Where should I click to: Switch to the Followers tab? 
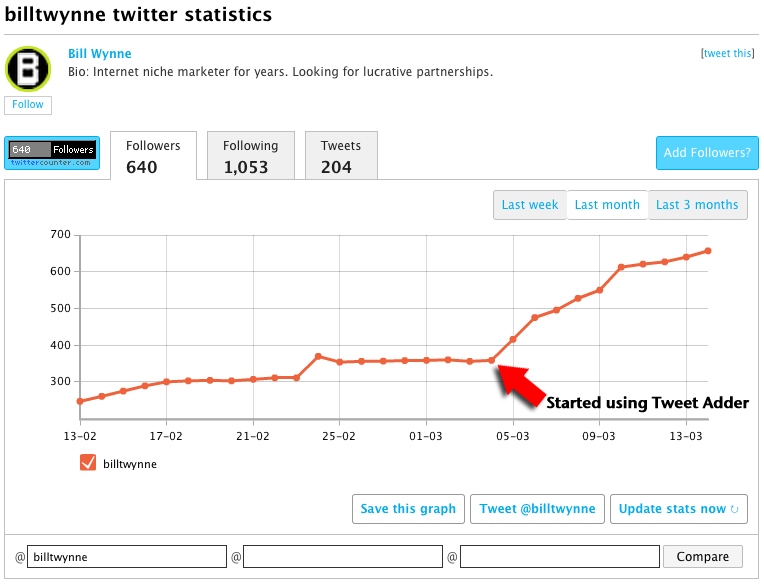pyautogui.click(x=153, y=156)
